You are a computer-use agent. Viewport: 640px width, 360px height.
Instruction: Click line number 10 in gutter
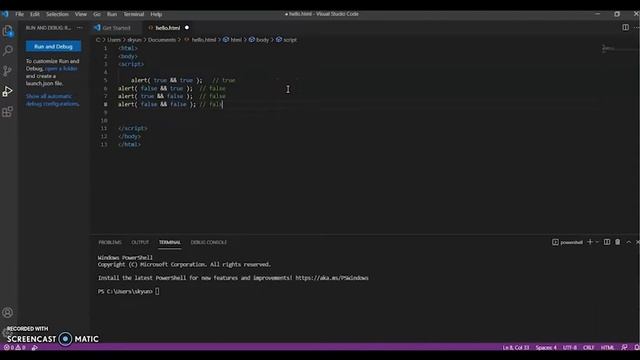point(104,120)
